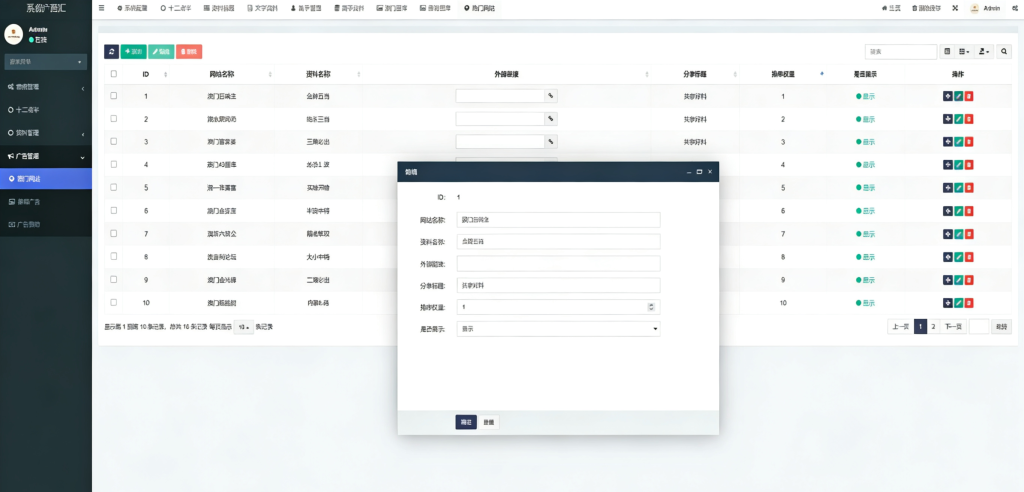Click the green edit pencil icon in row 2

(958, 119)
